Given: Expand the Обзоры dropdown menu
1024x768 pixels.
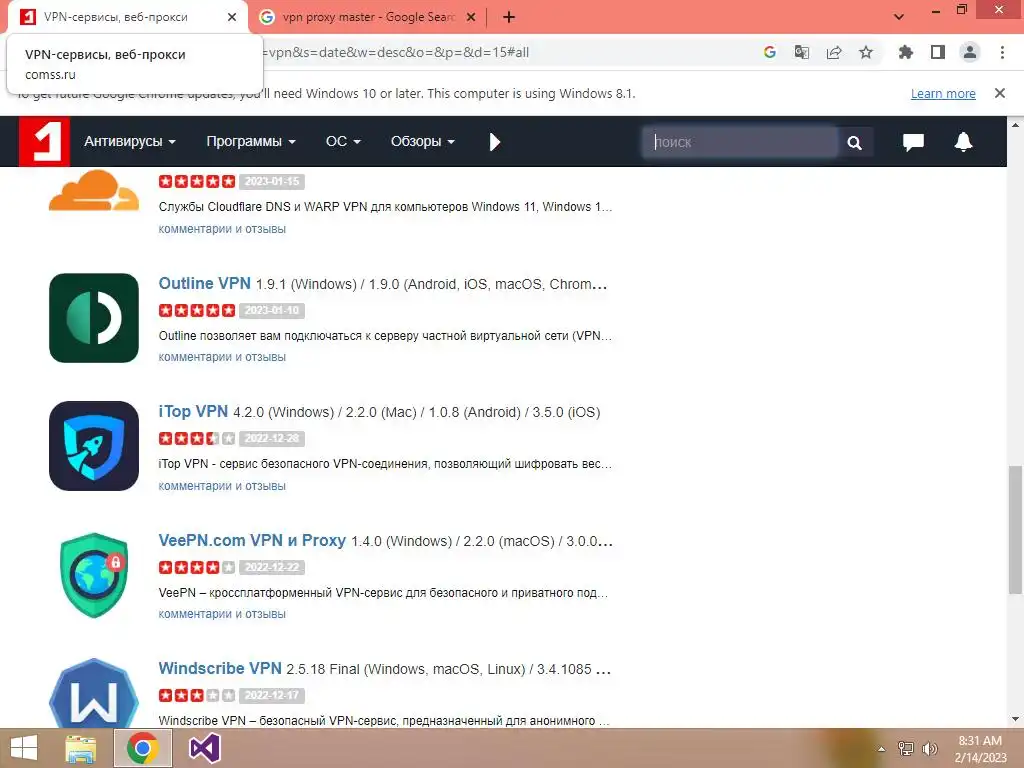Looking at the screenshot, I should coord(423,141).
